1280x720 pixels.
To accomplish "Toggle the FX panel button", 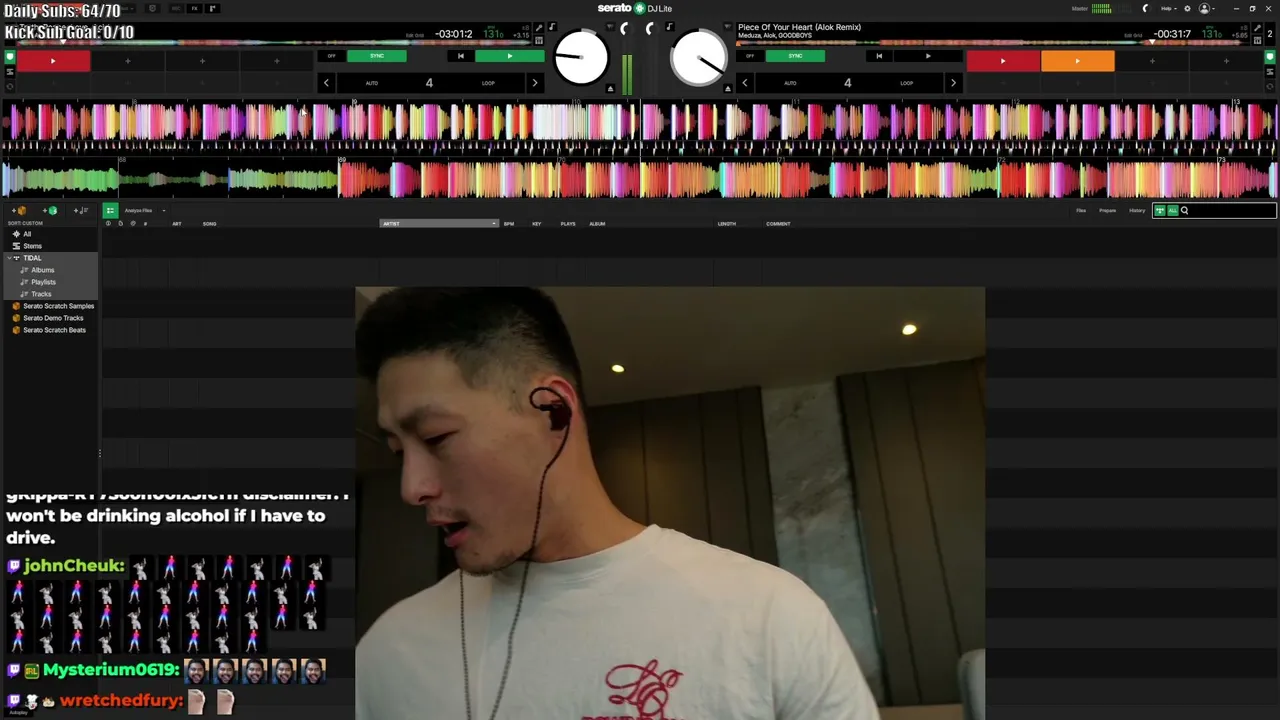I will (194, 8).
